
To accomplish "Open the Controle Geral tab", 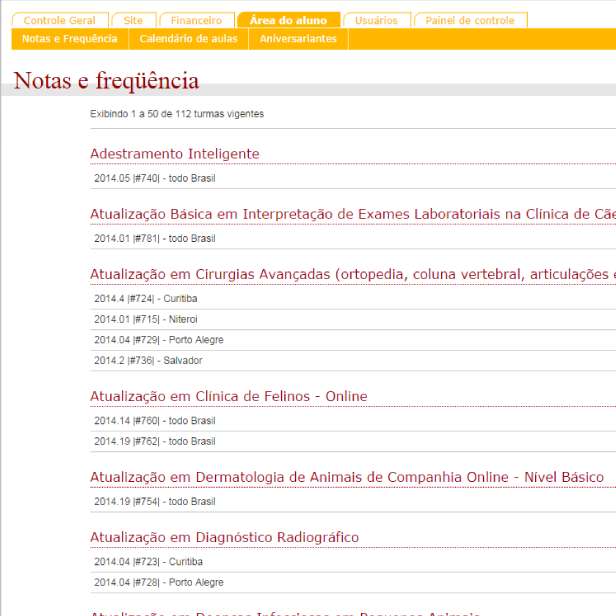I will 59,20.
